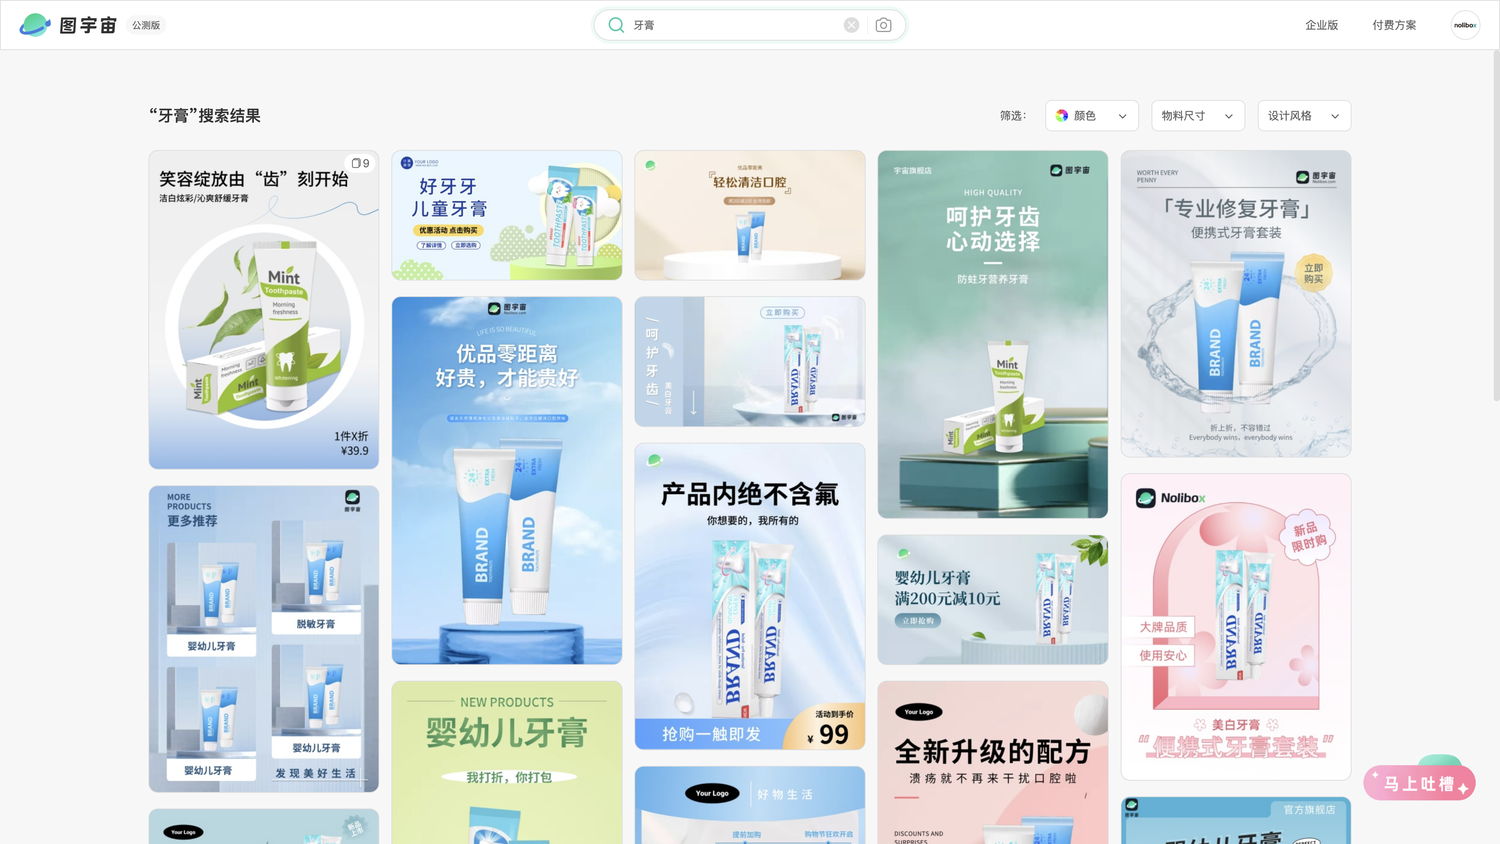
Task: Click the page vertical scrollbar
Action: coord(1495,225)
